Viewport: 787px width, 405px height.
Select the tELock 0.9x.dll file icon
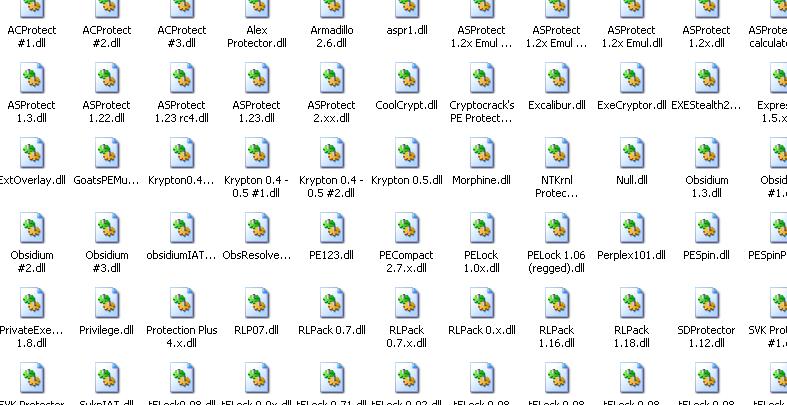click(x=257, y=378)
